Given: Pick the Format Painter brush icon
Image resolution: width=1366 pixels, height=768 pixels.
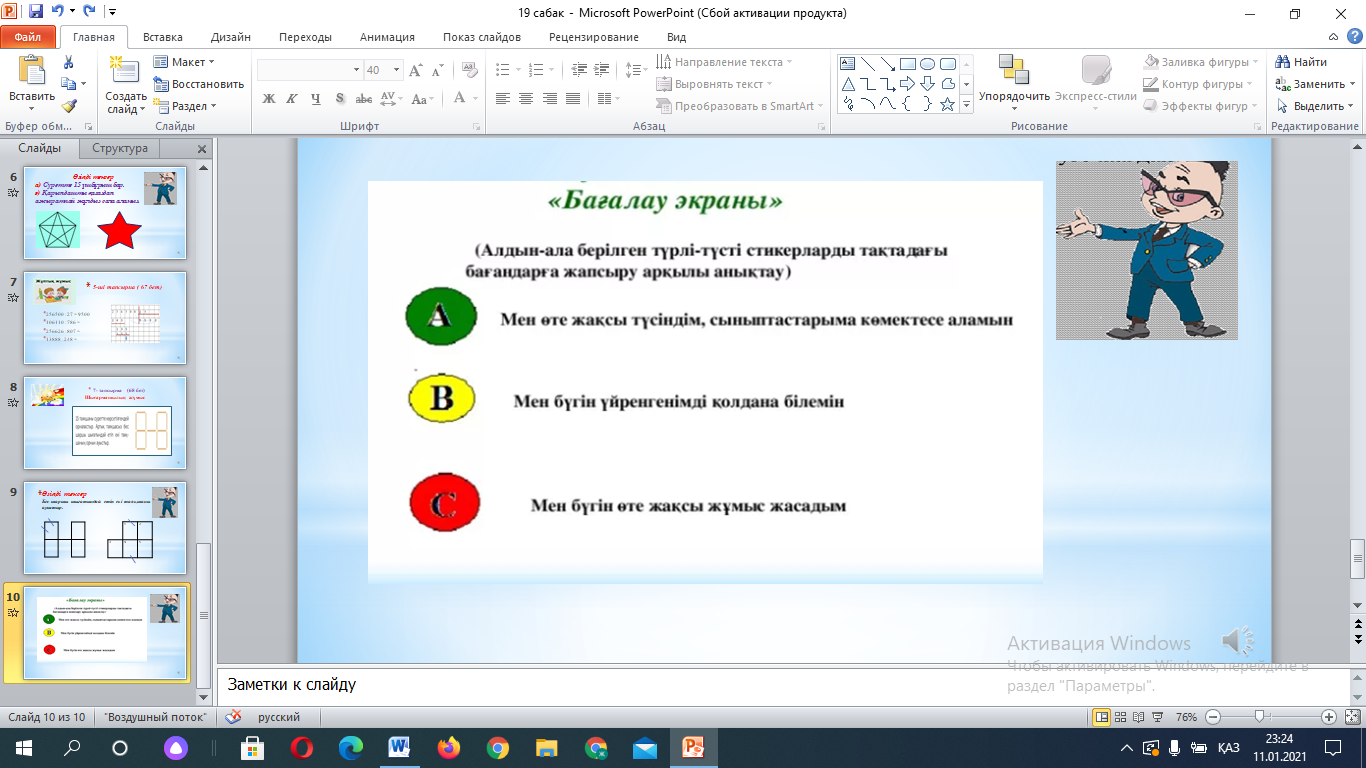Looking at the screenshot, I should coord(68,106).
